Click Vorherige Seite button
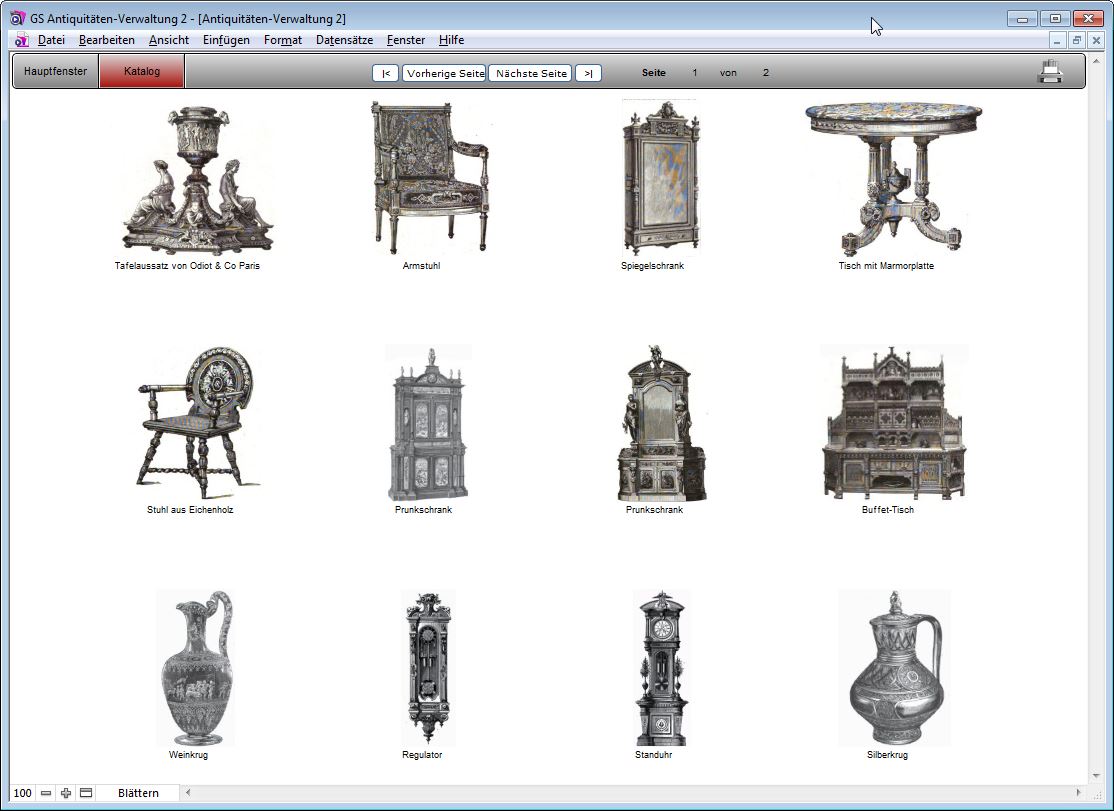 point(444,73)
